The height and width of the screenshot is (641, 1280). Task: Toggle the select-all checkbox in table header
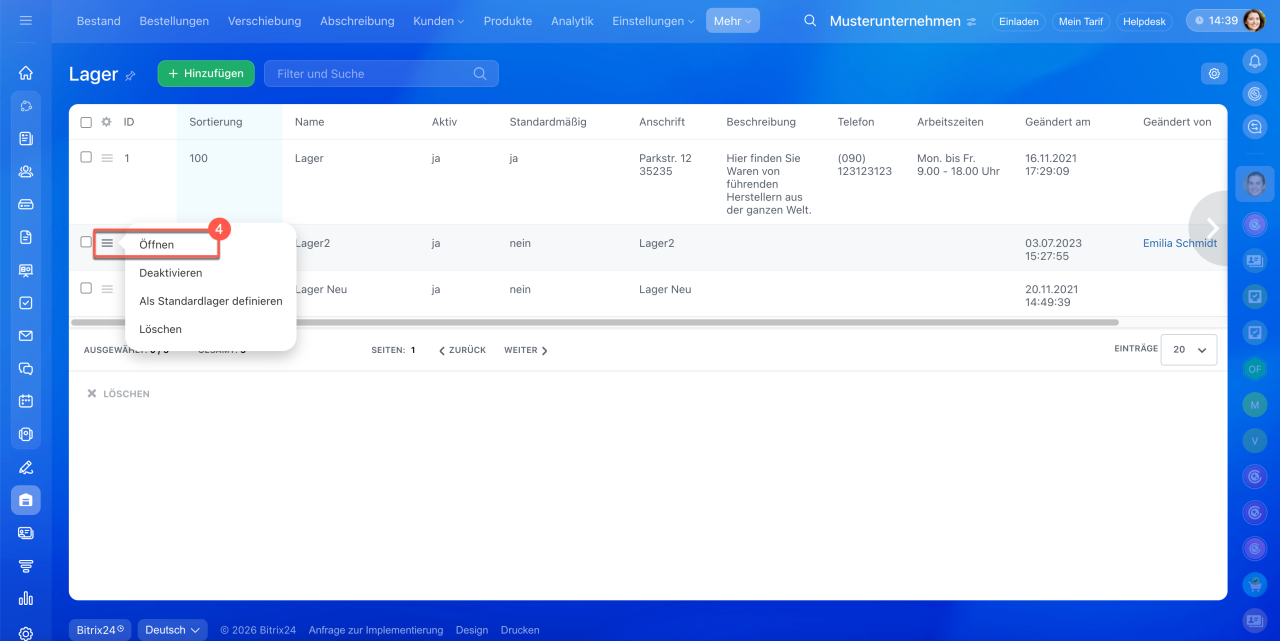tap(86, 122)
